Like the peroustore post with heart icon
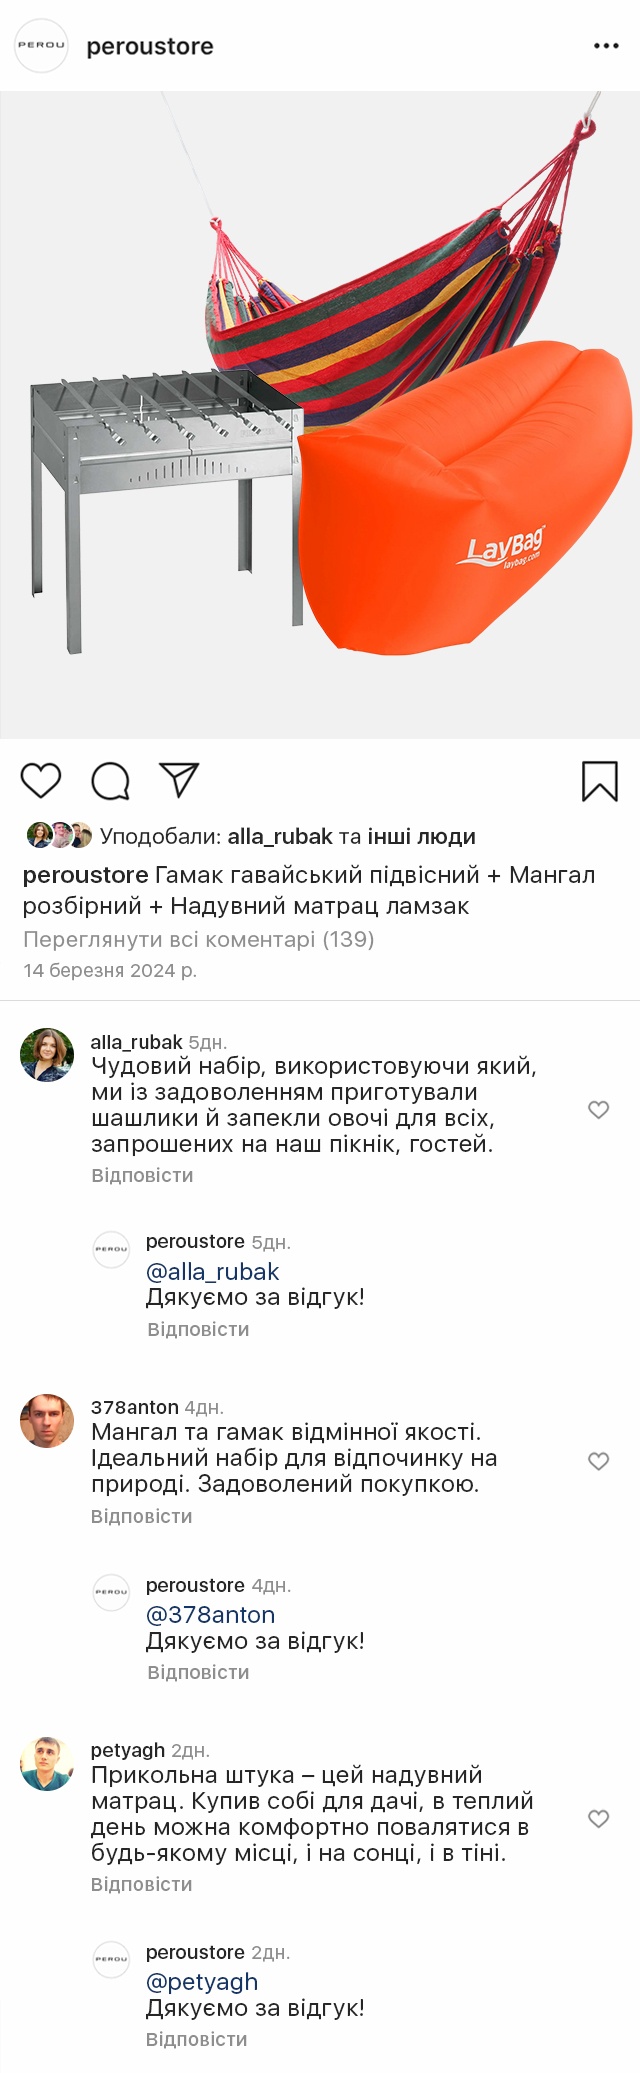 click(41, 781)
